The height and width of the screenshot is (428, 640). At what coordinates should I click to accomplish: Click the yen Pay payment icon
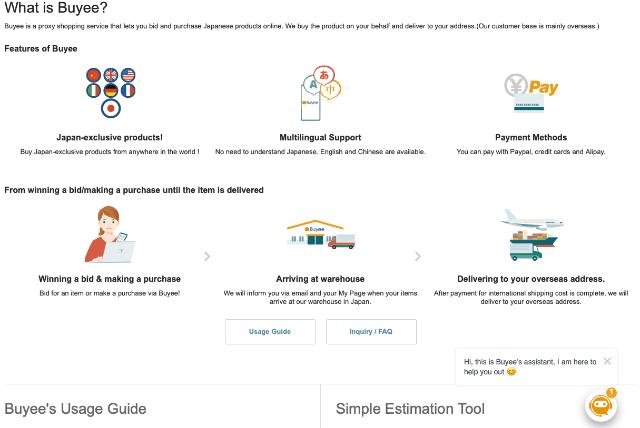coord(531,92)
